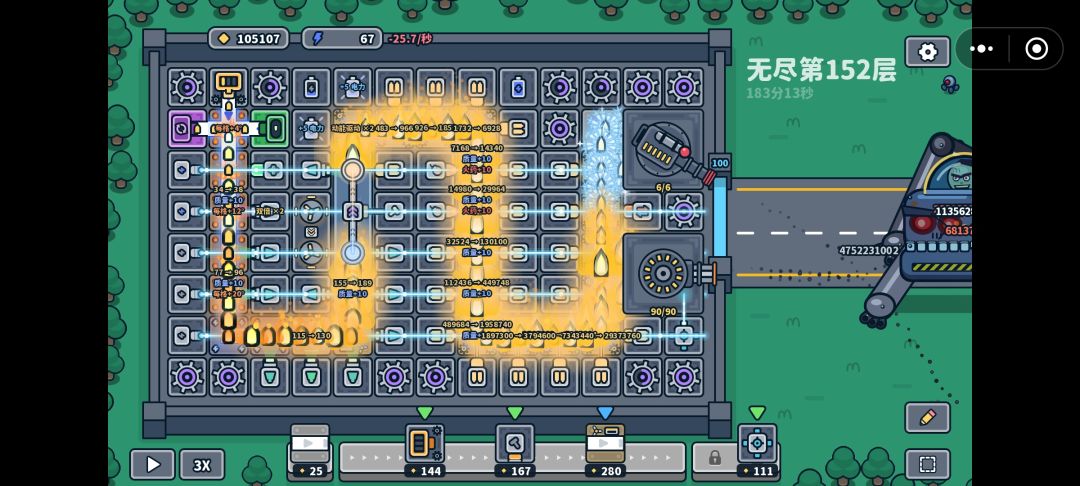Select the upper fan module tile
This screenshot has width=1080, height=486.
pos(311,211)
